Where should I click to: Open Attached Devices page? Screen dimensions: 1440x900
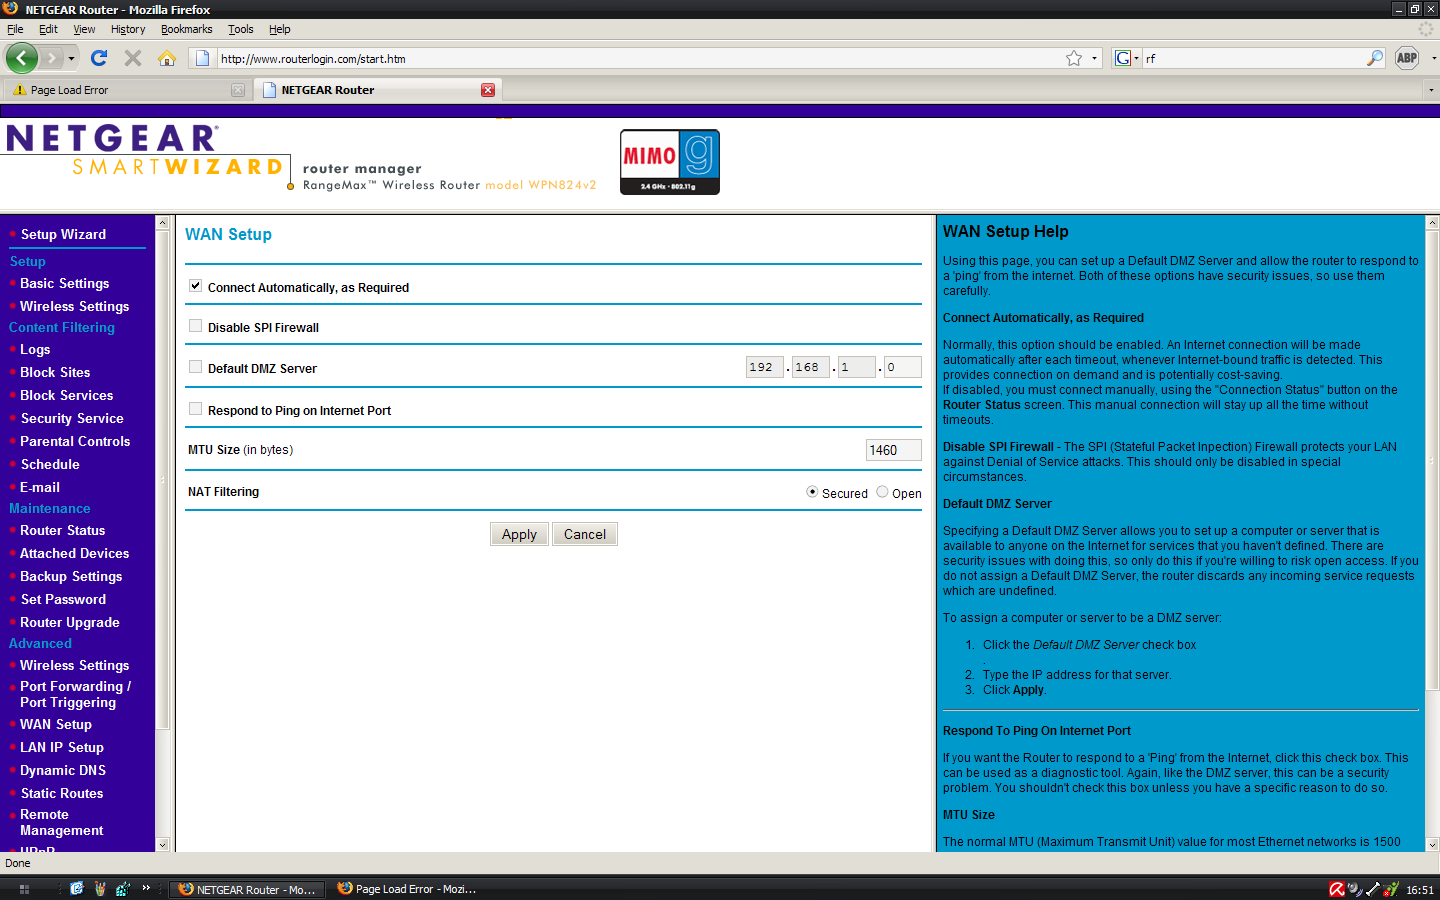point(75,553)
